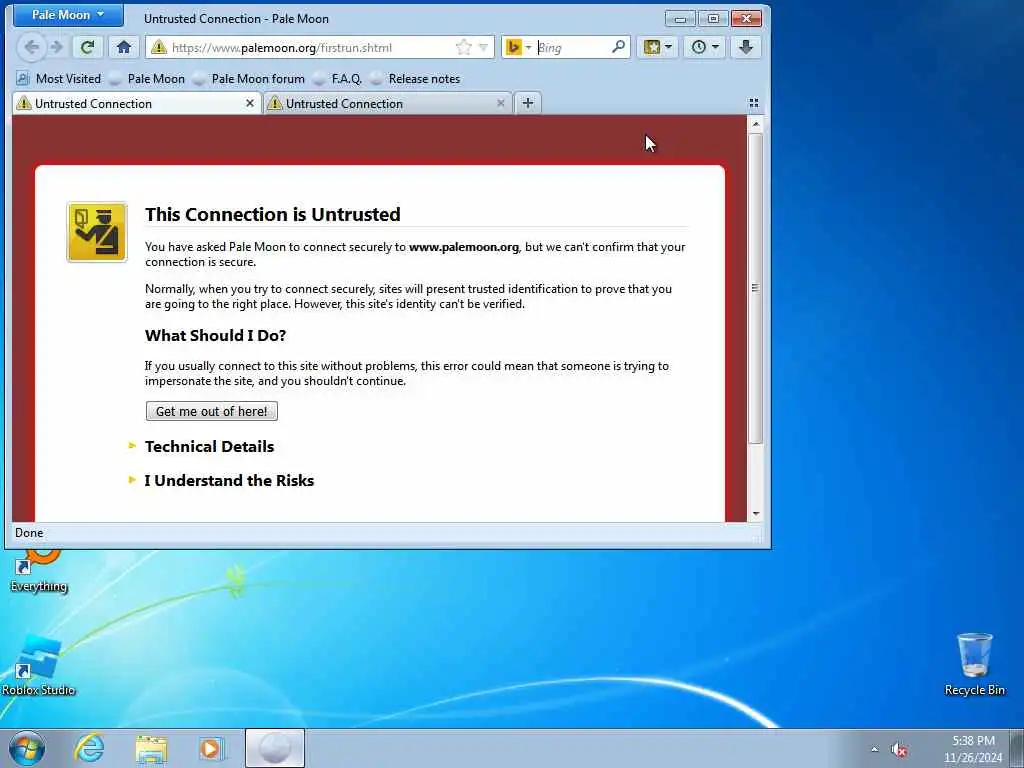The image size is (1024, 768).
Task: Click the search magnifying glass icon
Action: pyautogui.click(x=618, y=46)
